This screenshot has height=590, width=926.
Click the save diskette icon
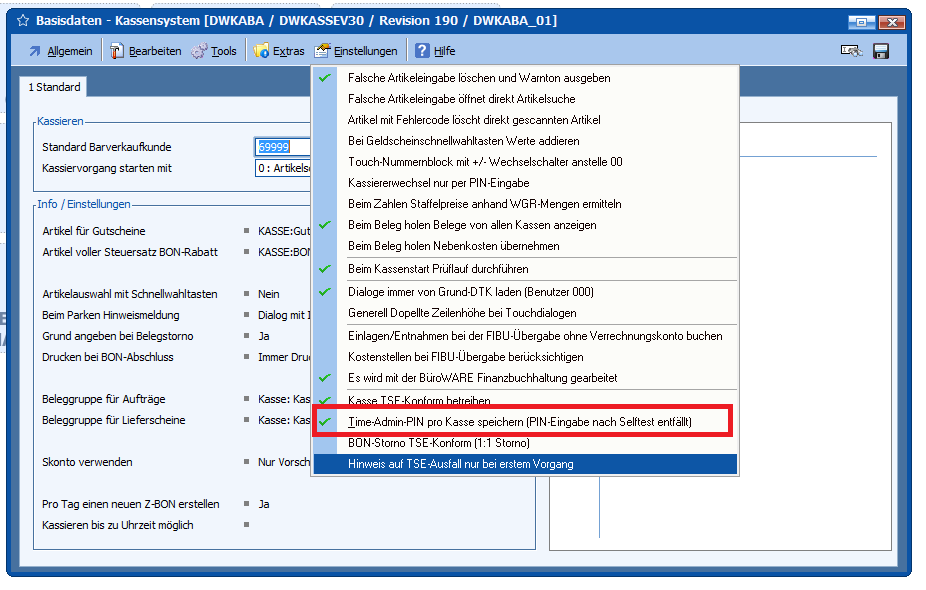pyautogui.click(x=881, y=51)
